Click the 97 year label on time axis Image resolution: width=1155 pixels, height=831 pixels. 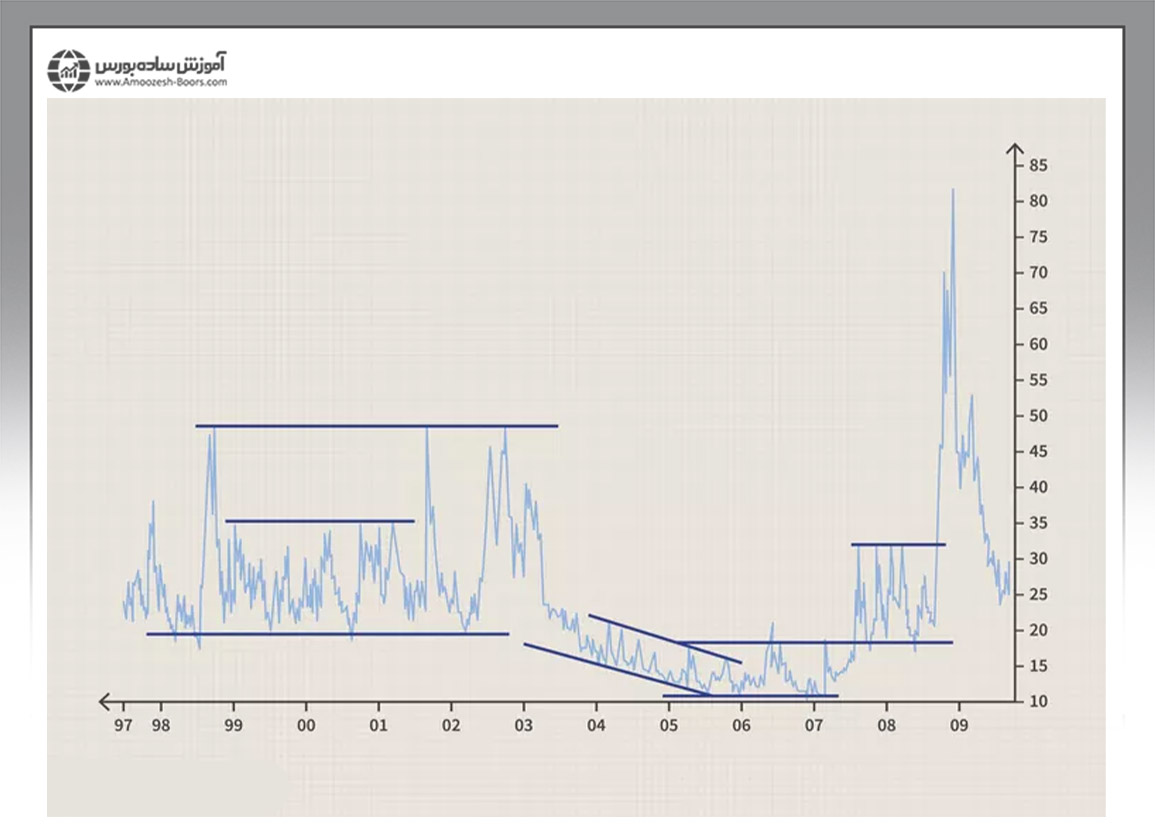[123, 724]
